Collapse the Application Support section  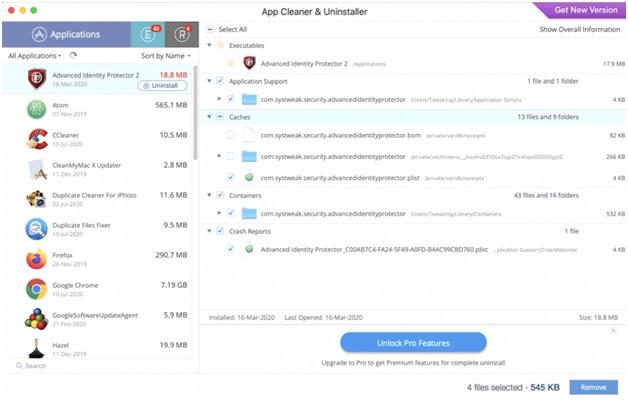209,81
